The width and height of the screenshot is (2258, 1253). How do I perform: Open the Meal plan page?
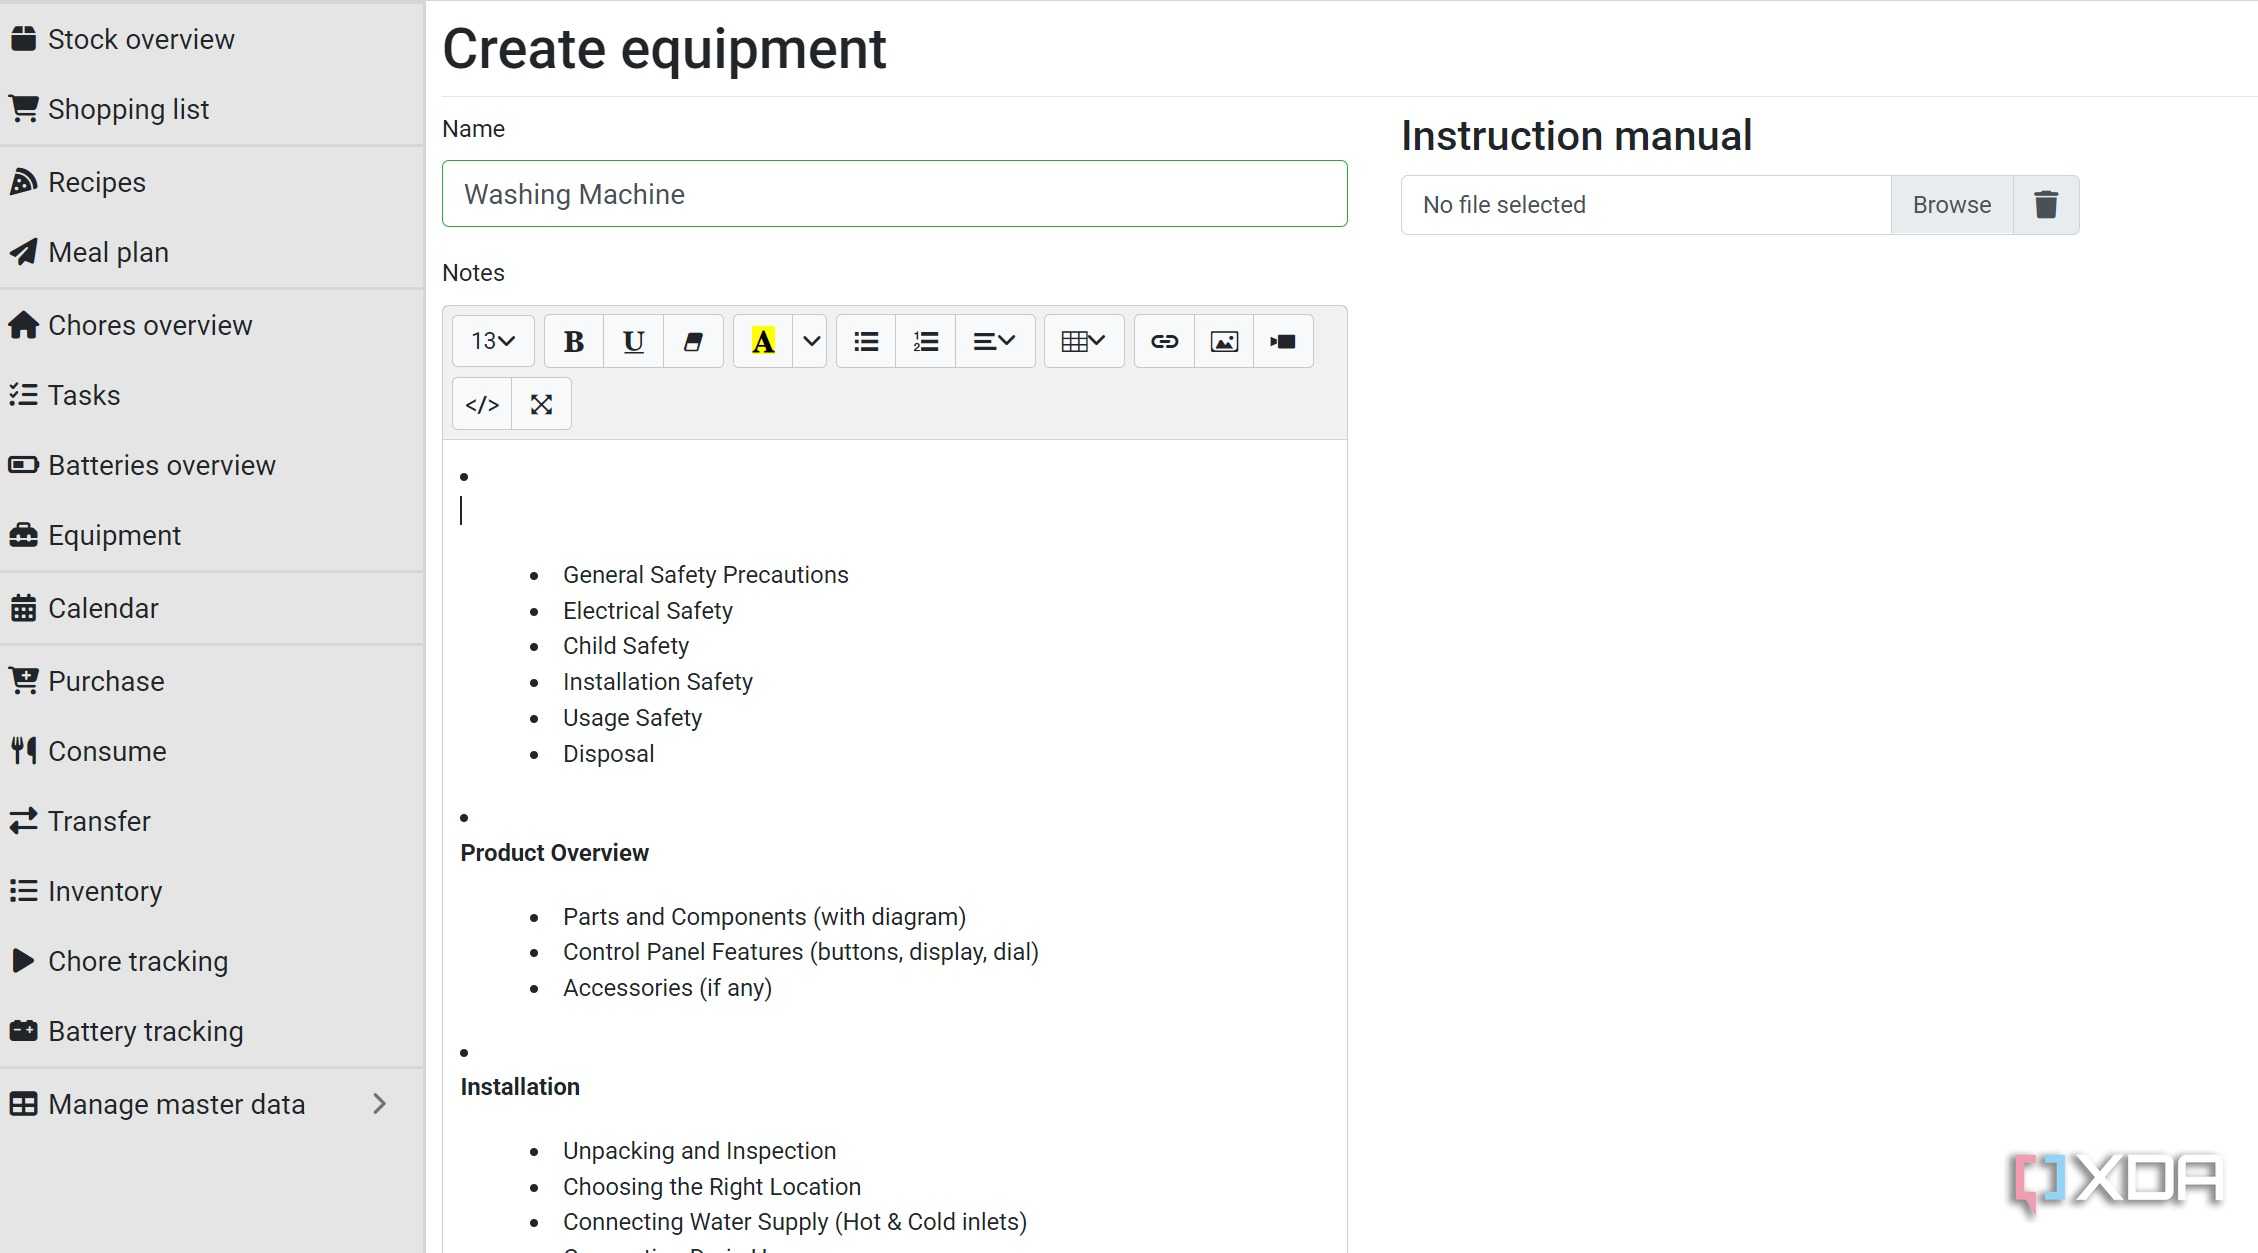212,252
